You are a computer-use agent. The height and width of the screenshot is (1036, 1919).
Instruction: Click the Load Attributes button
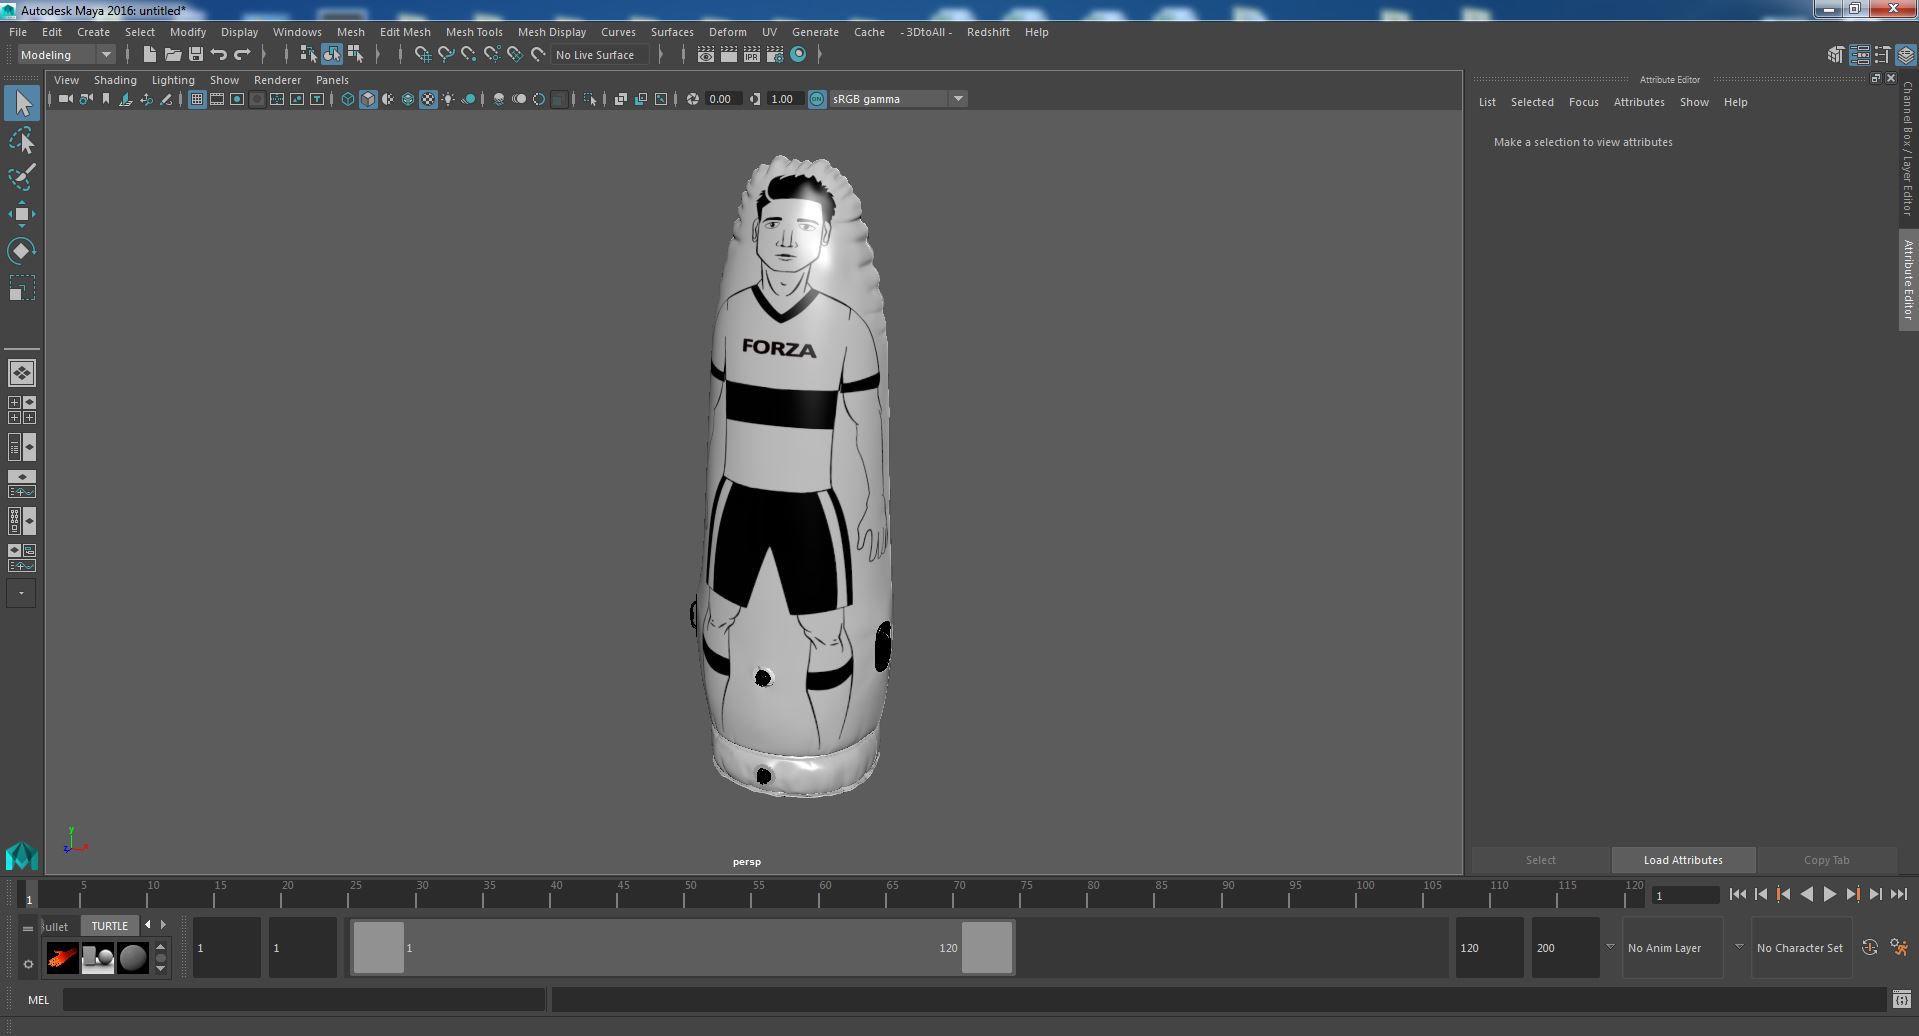pyautogui.click(x=1683, y=860)
